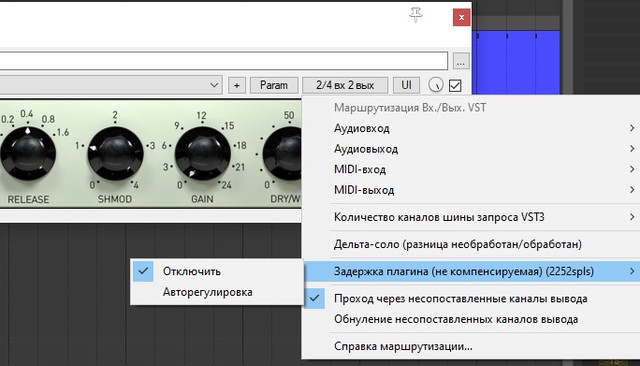Click the pin window icon

(416, 15)
